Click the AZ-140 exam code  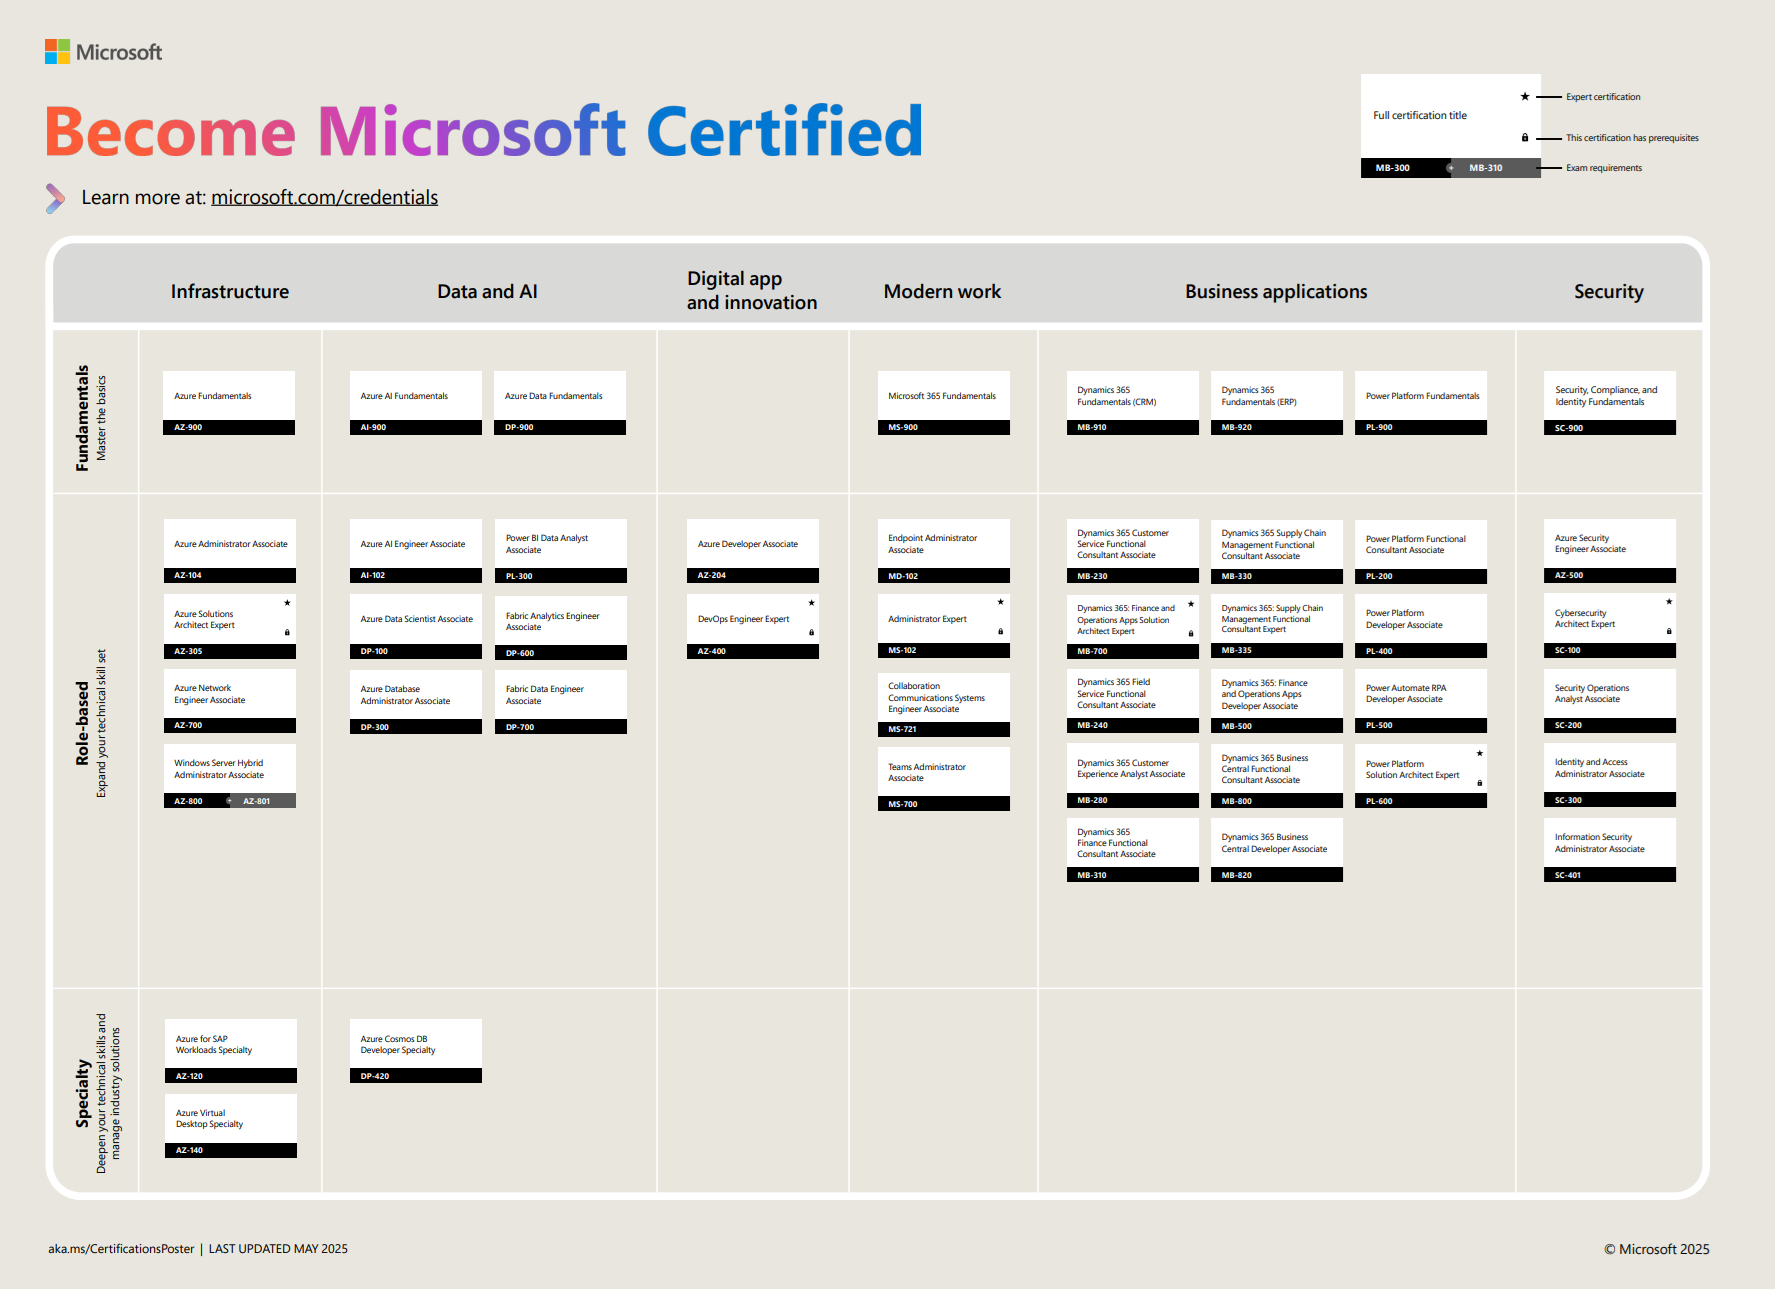189,1150
